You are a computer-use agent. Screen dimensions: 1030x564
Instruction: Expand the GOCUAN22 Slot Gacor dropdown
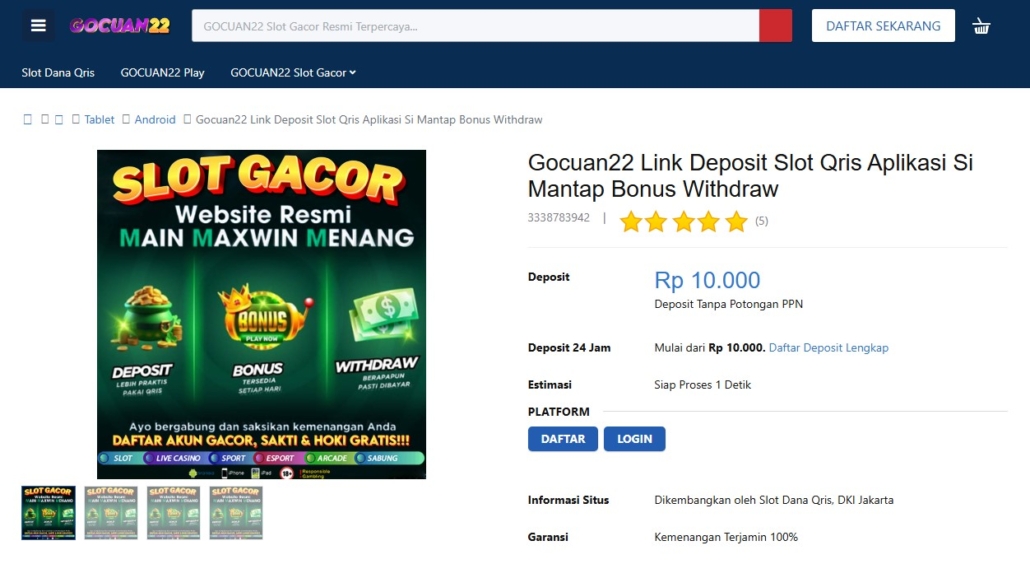tap(293, 73)
